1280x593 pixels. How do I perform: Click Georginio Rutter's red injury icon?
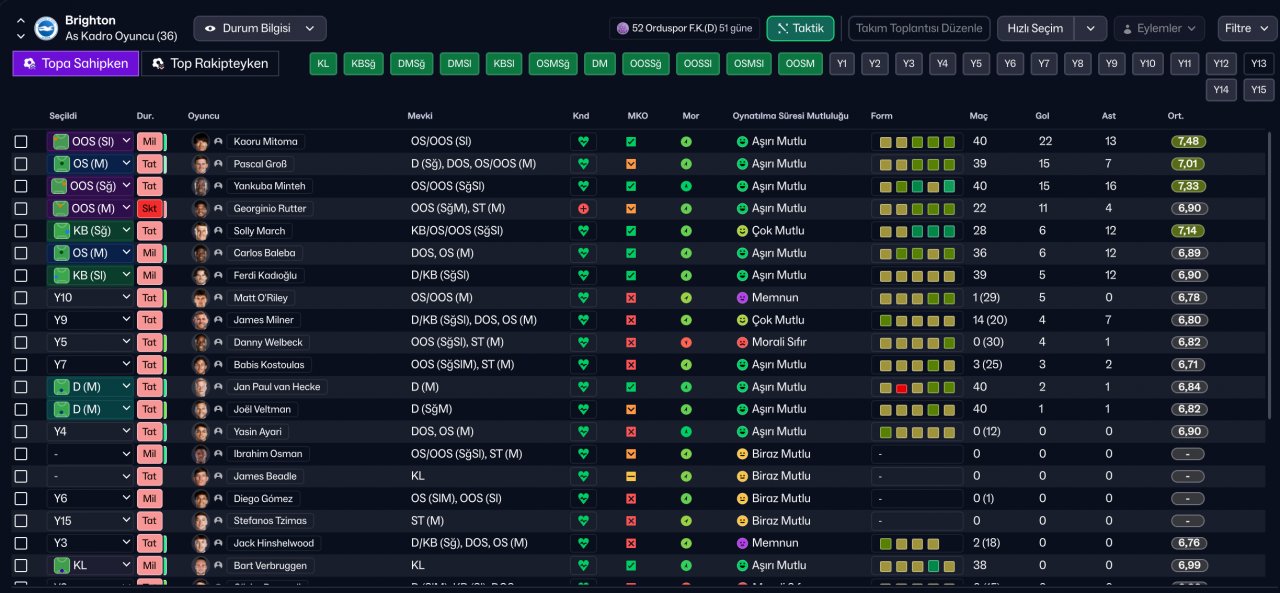tap(583, 209)
